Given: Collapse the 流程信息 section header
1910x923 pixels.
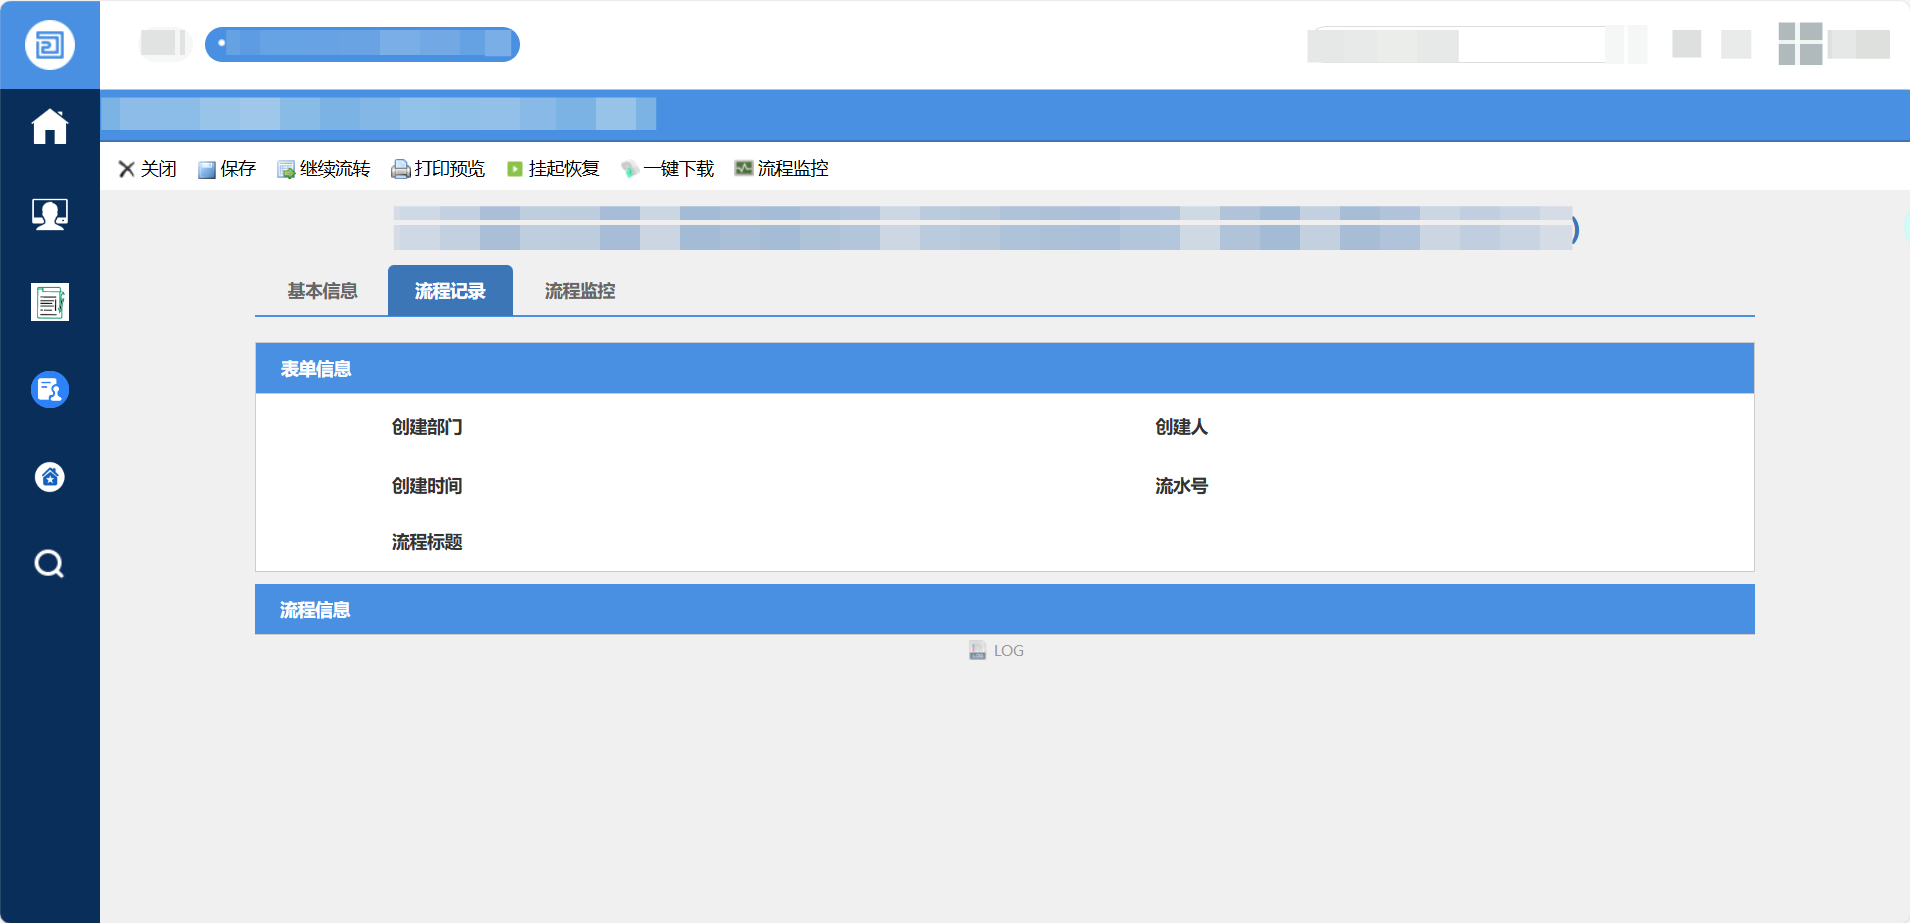Looking at the screenshot, I should click(x=1005, y=609).
